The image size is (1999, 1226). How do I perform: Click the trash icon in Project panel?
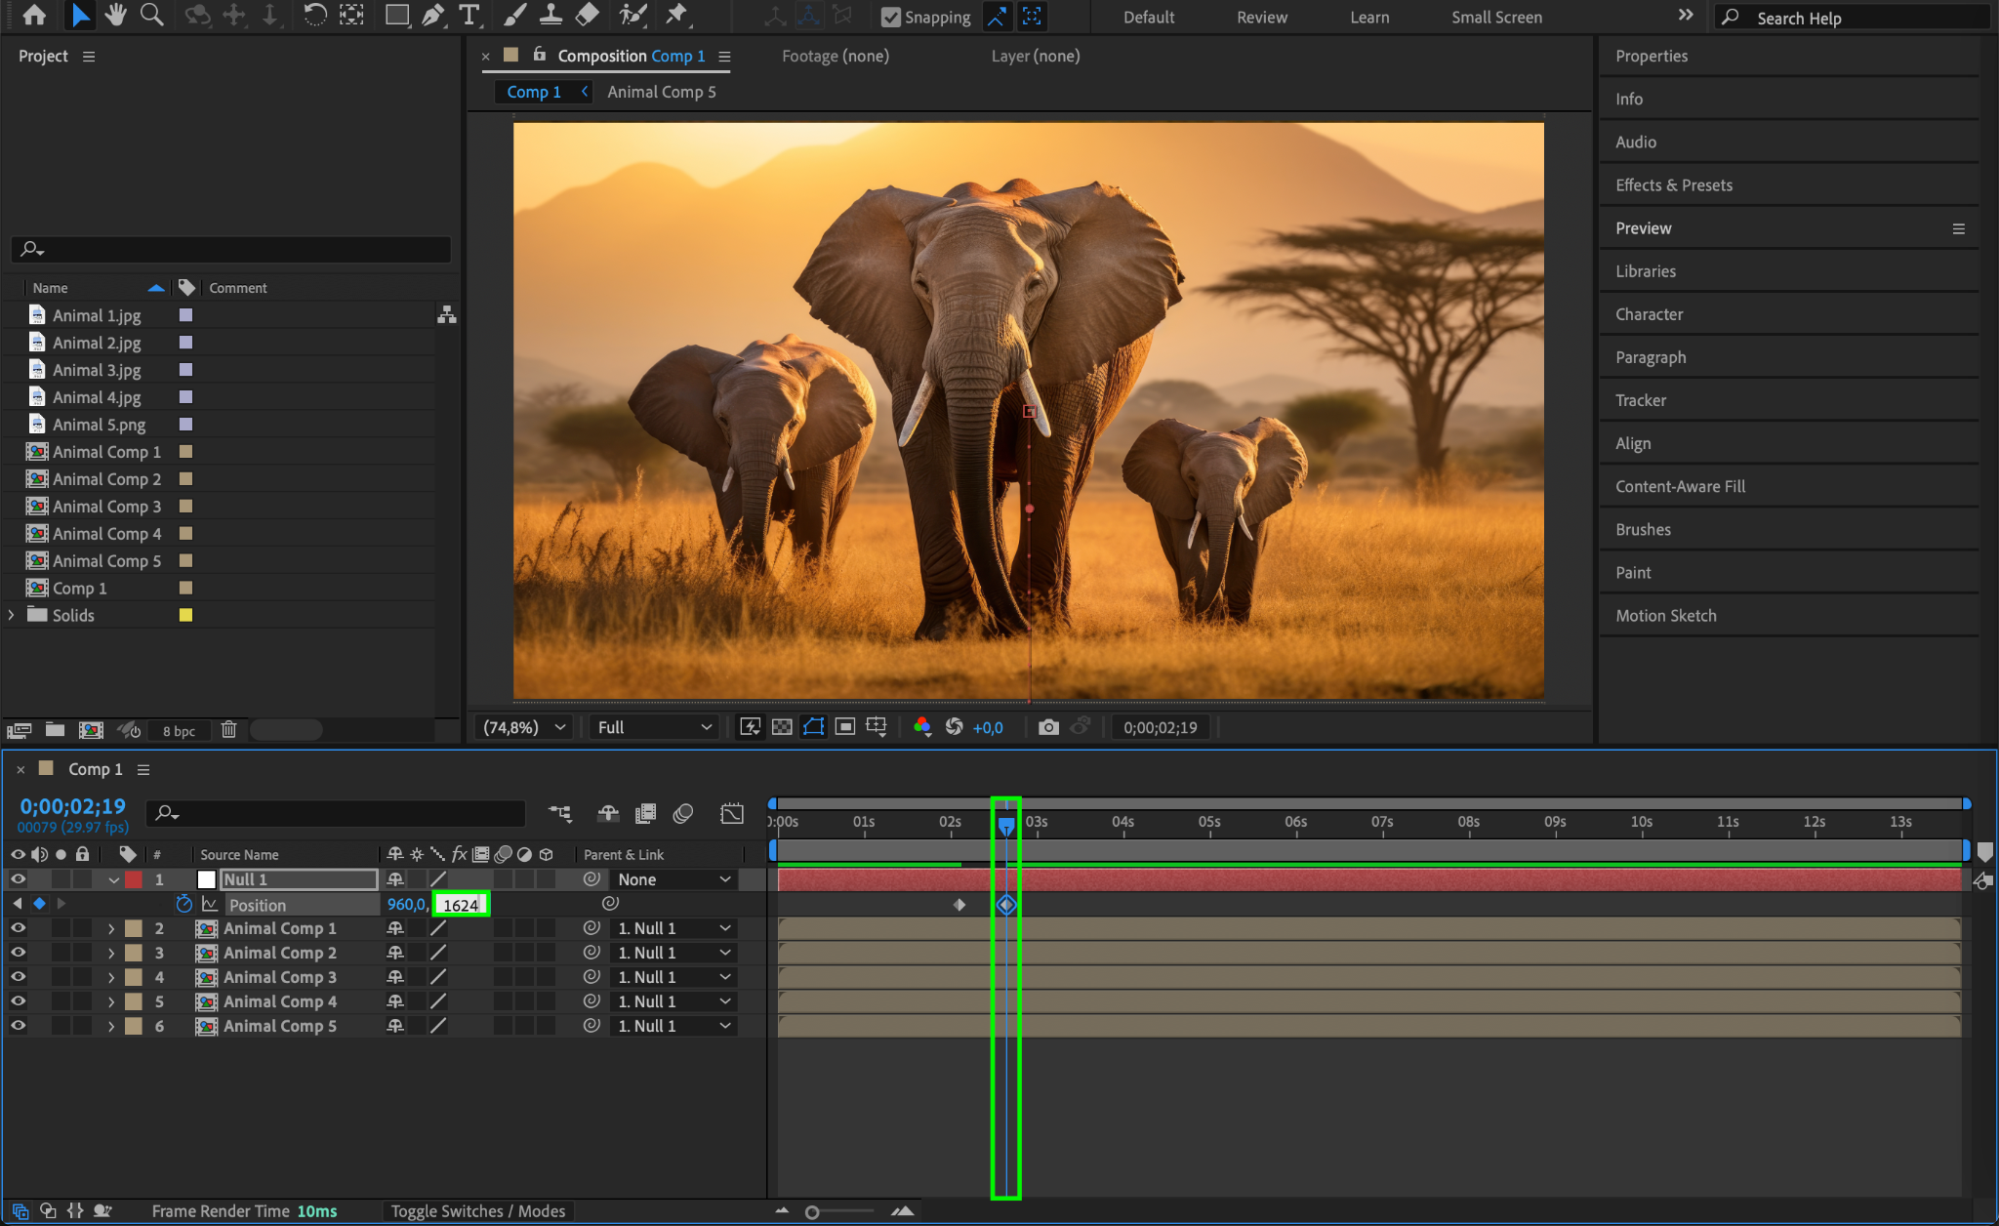click(229, 730)
